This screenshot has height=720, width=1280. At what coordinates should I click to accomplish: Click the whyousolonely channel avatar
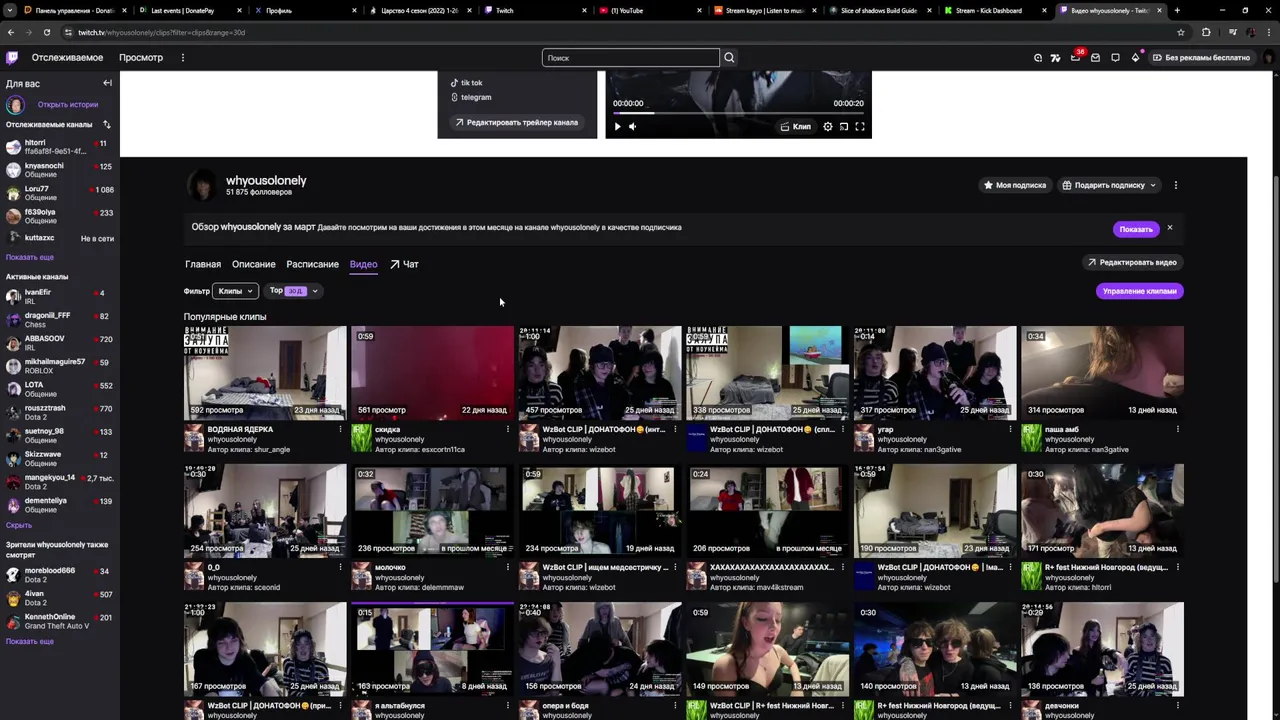coord(202,185)
